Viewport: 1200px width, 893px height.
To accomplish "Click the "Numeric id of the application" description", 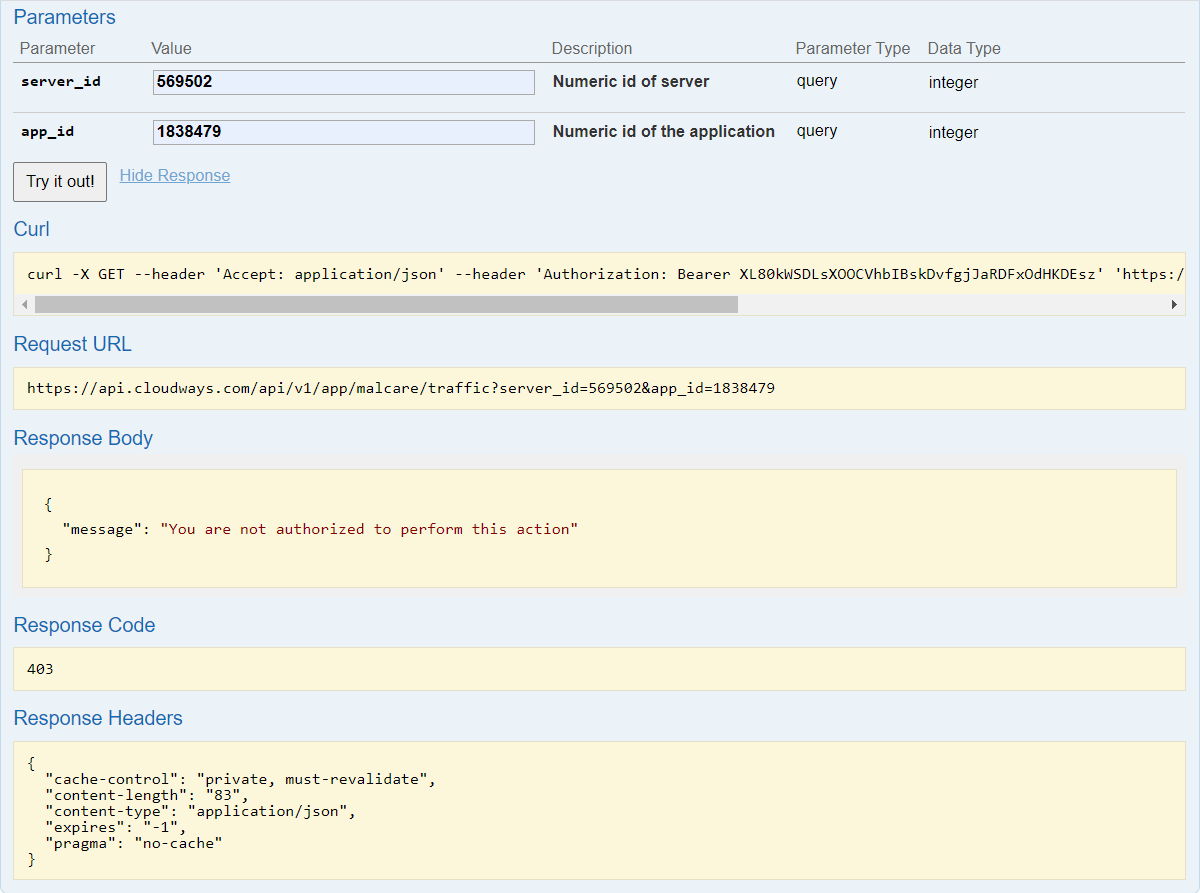I will (663, 132).
